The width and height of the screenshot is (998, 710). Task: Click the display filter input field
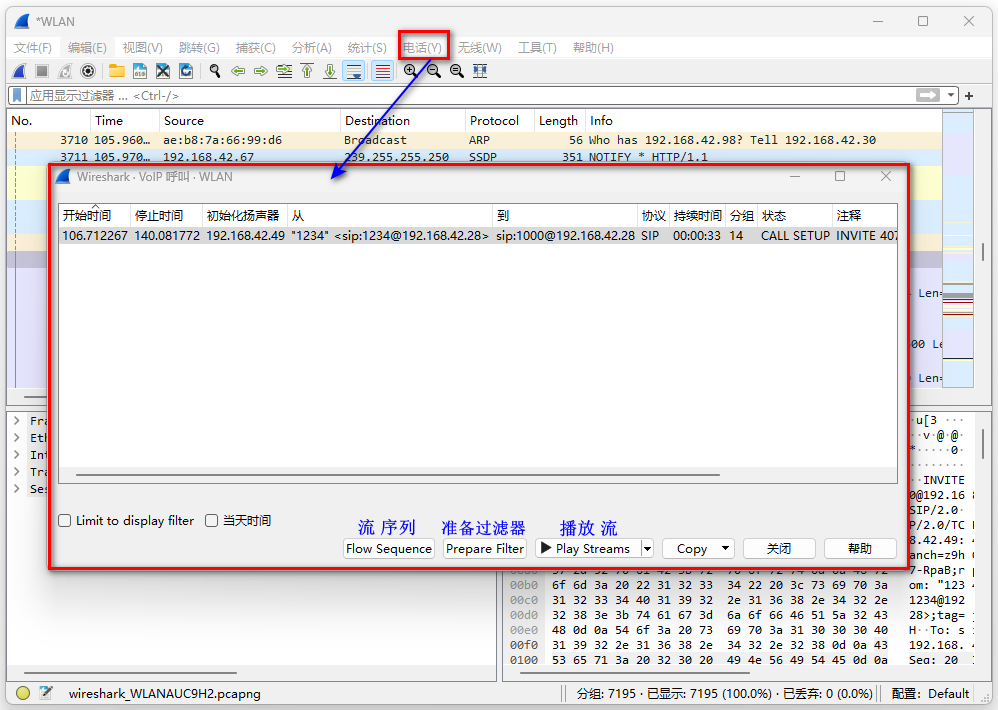click(471, 95)
